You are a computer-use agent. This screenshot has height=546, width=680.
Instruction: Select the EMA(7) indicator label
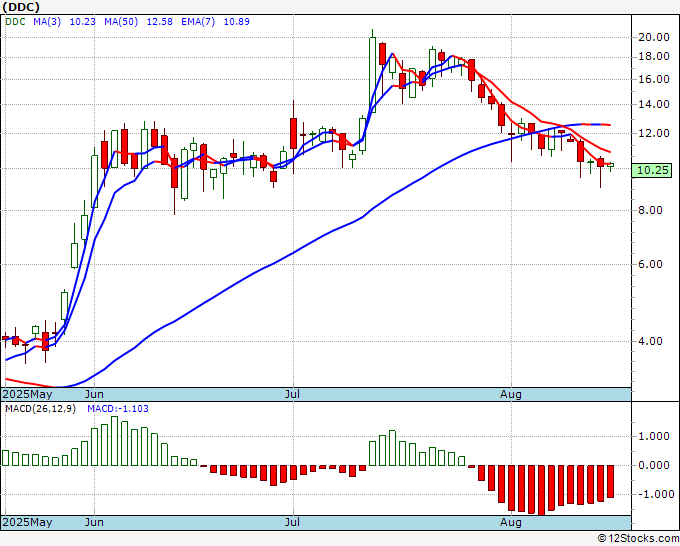[198, 22]
